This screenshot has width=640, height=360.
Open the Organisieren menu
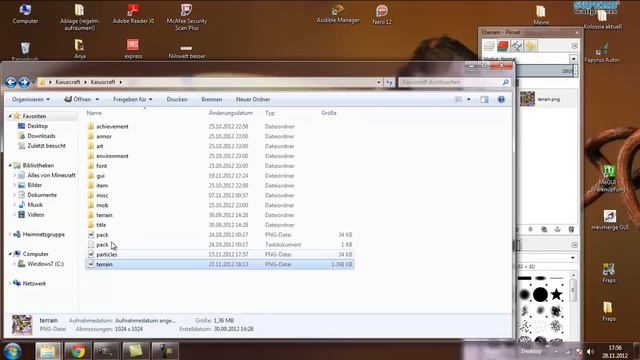(x=31, y=99)
